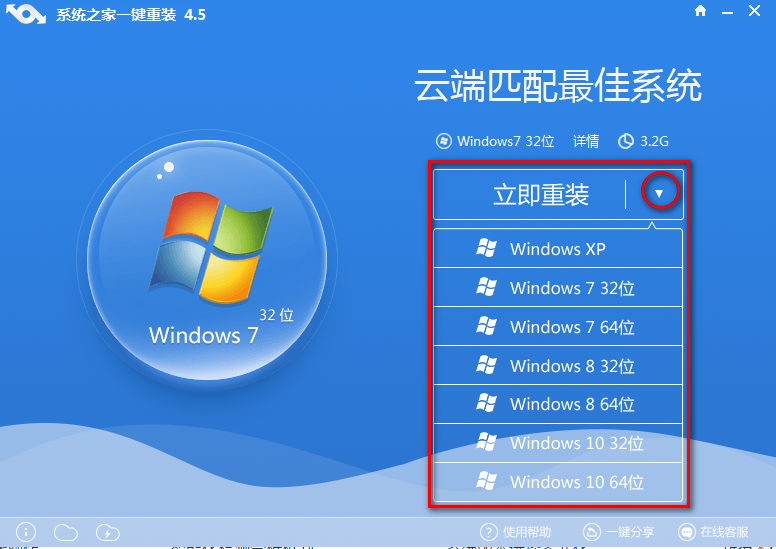Click the 使用帮助 question mark icon

pos(489,532)
